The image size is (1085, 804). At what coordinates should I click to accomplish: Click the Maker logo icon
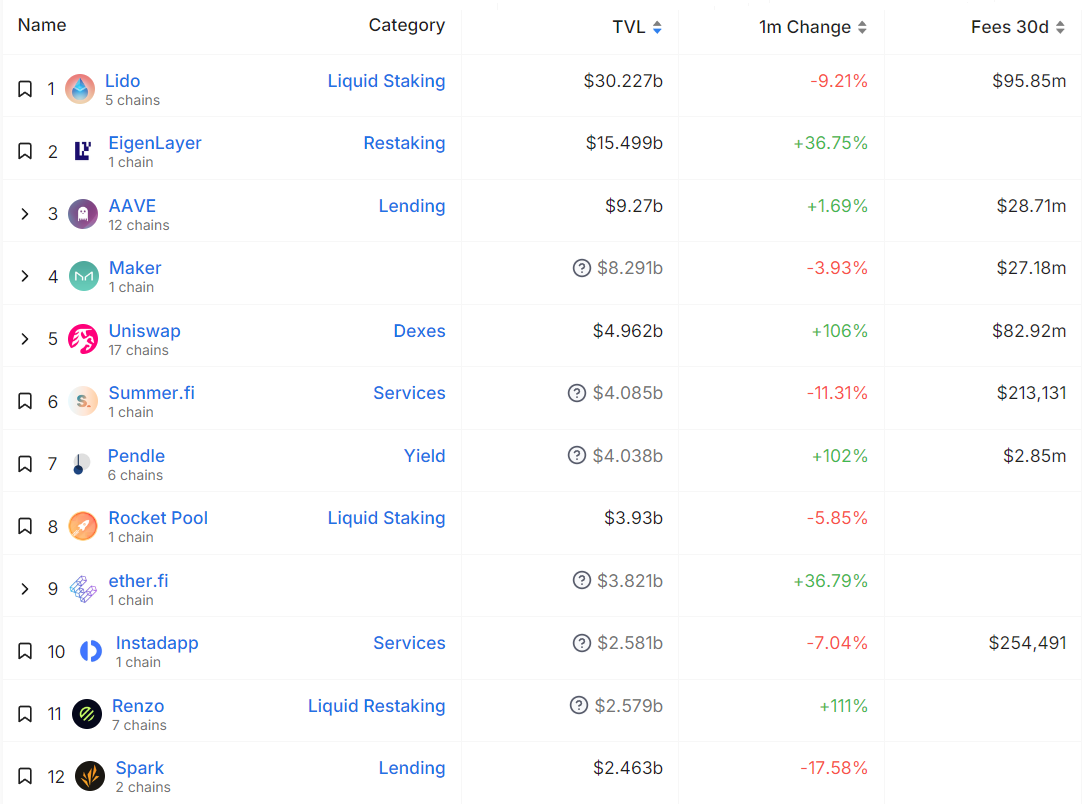(83, 276)
